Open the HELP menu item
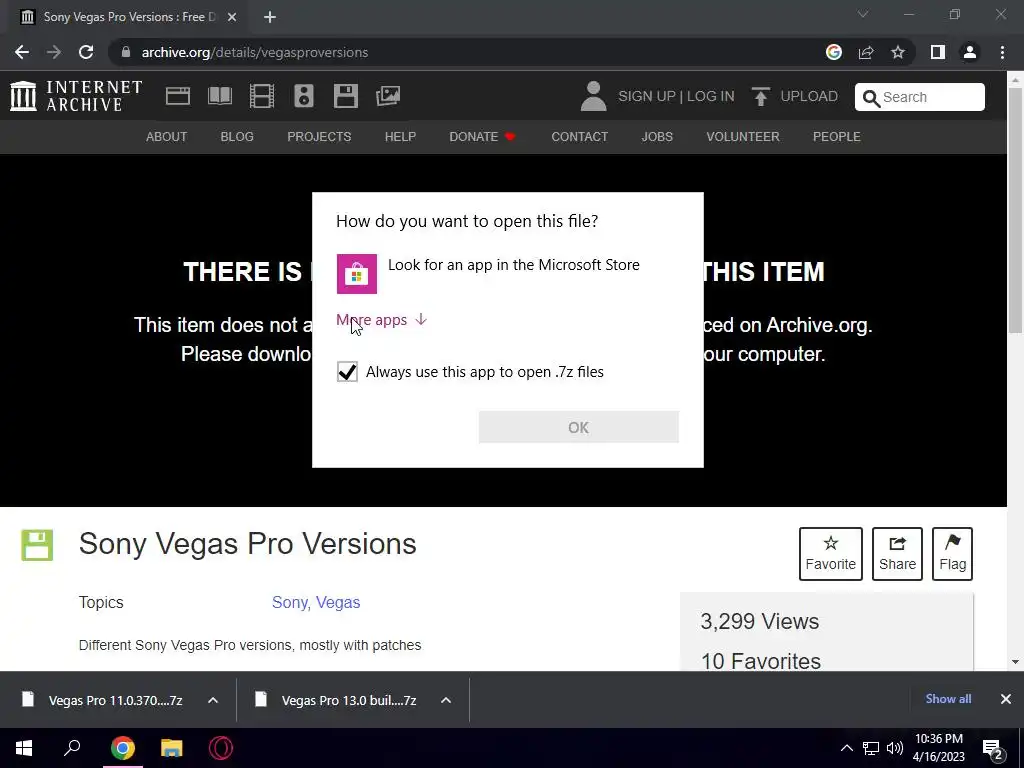The height and width of the screenshot is (768, 1024). 400,136
